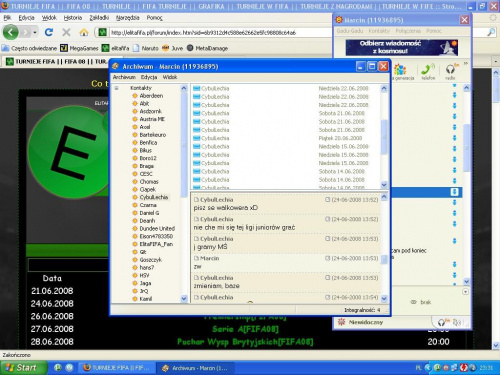Open Firefox Historia menu
Image resolution: width=500 pixels, height=375 pixels.
click(73, 18)
